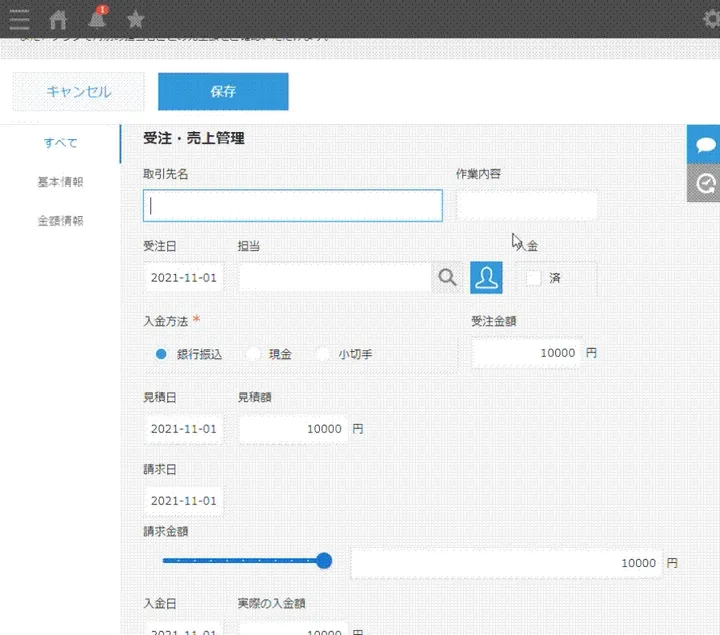Select the 銀行振込 radio button
720x635 pixels.
pos(161,354)
